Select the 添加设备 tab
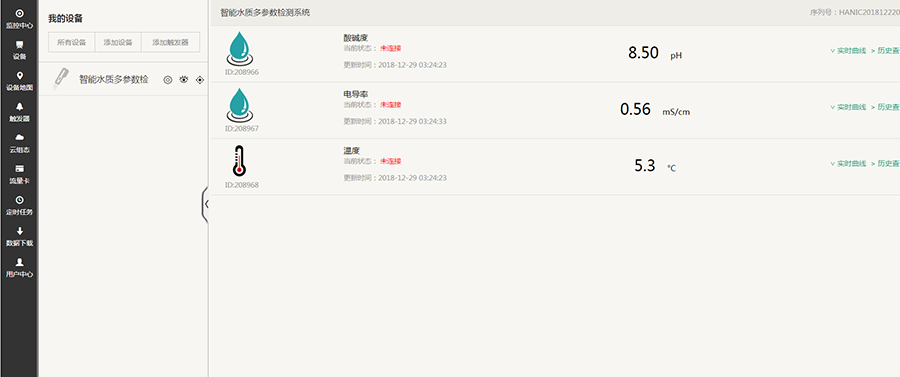This screenshot has height=377, width=900. (x=118, y=42)
